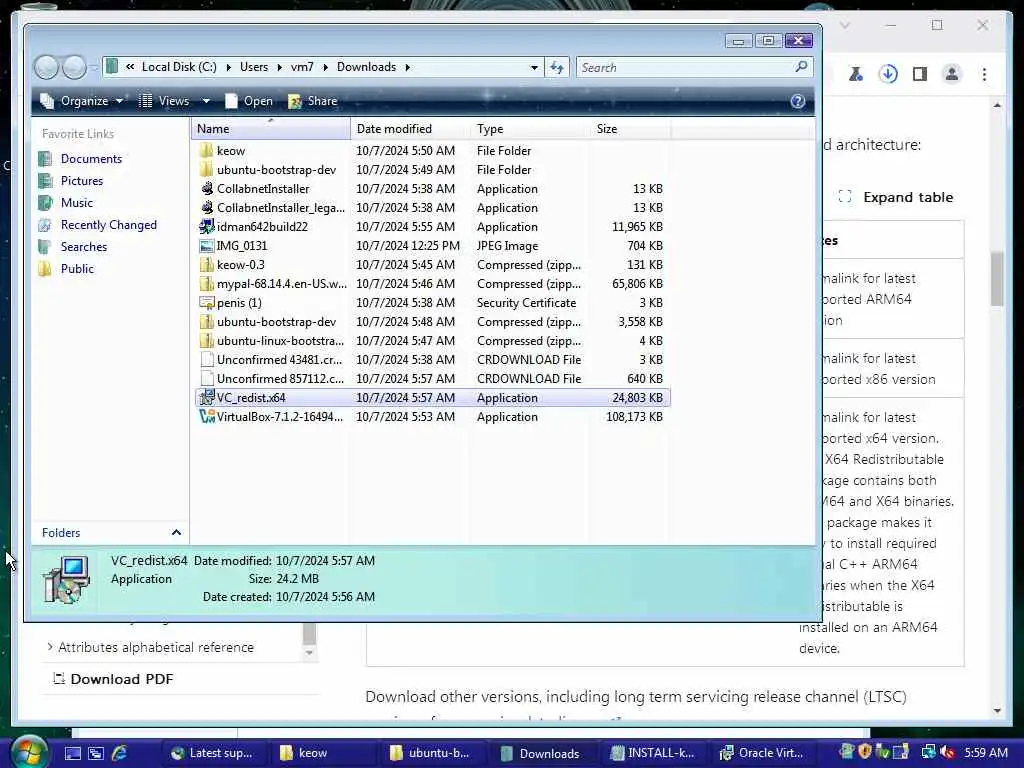The height and width of the screenshot is (768, 1024).
Task: Click the Back navigation arrow in Explorer
Action: point(46,67)
